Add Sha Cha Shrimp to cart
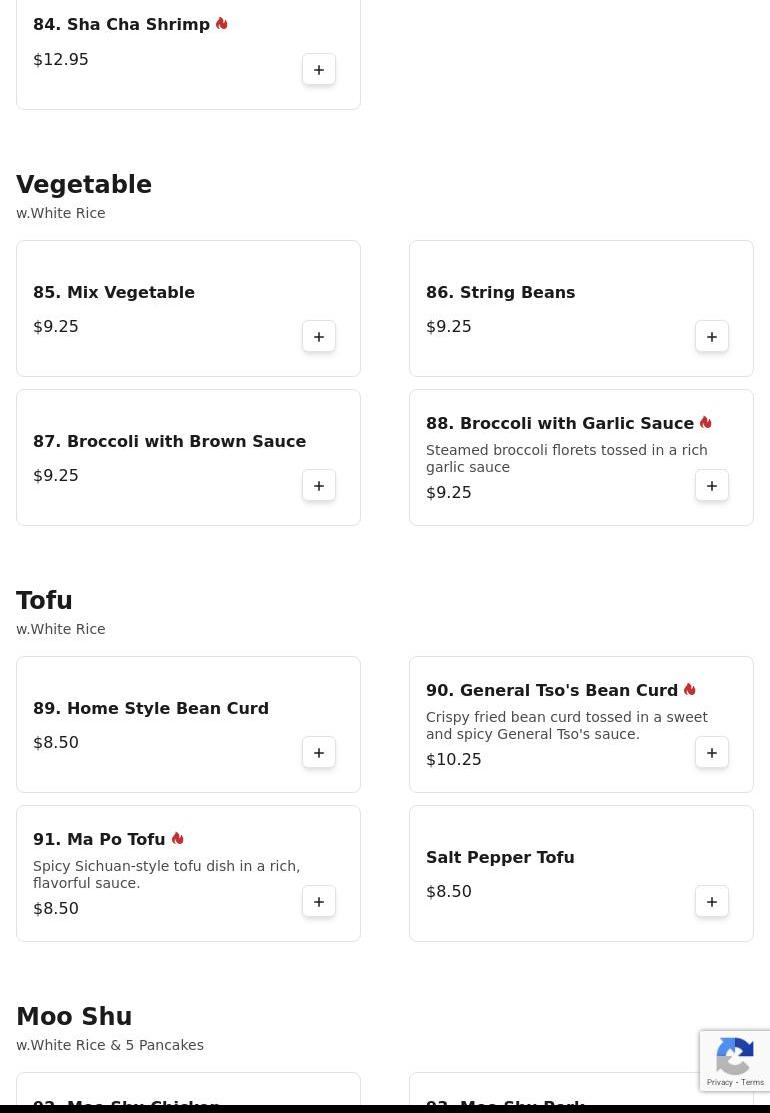The width and height of the screenshot is (770, 1113). click(319, 70)
